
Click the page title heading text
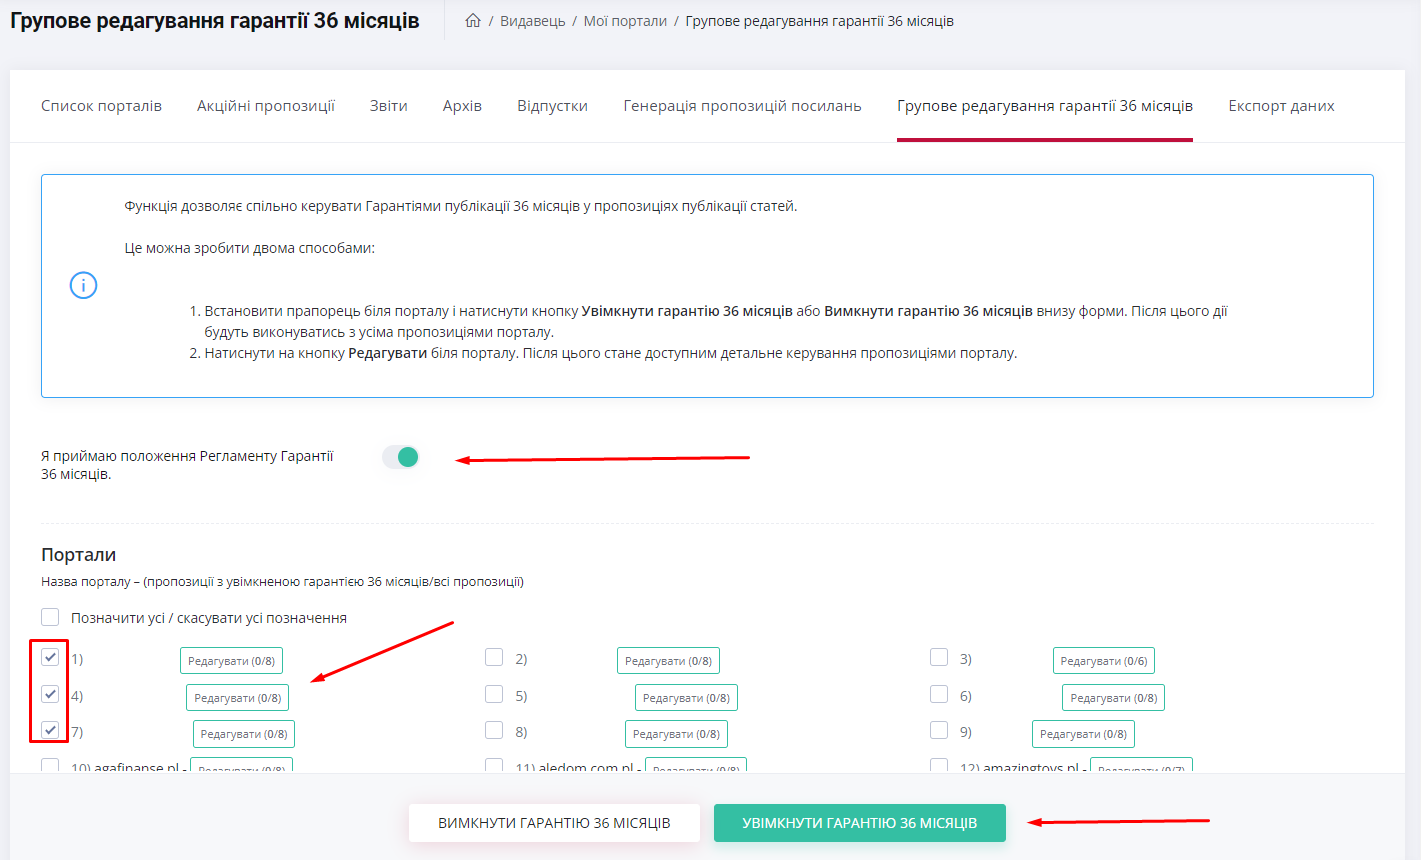(x=215, y=21)
